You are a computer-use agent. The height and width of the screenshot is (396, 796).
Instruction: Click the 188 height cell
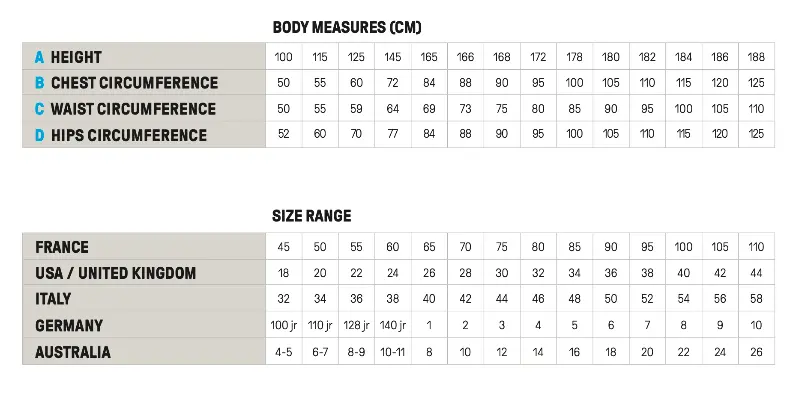(756, 57)
